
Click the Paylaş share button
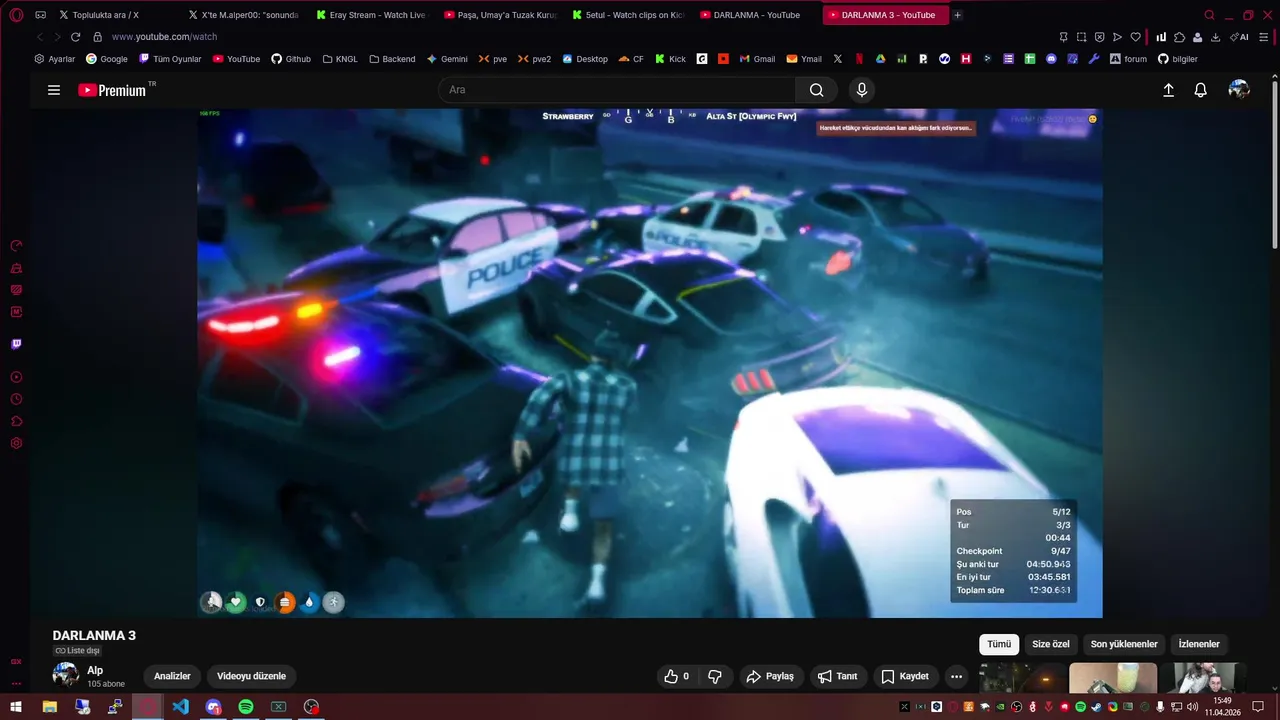pyautogui.click(x=770, y=677)
